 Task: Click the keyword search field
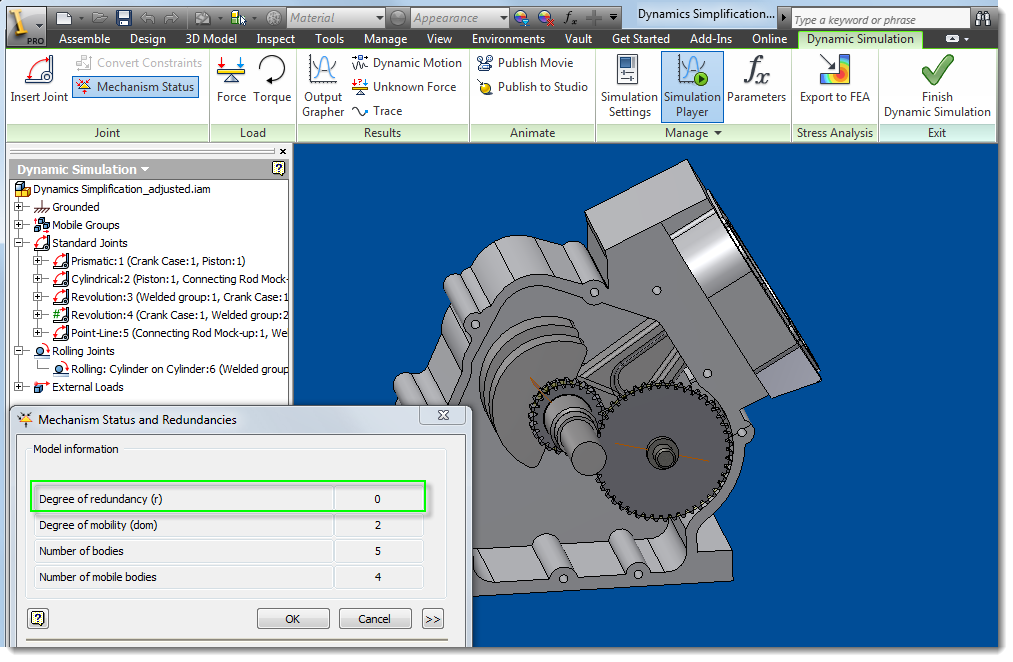tap(880, 19)
